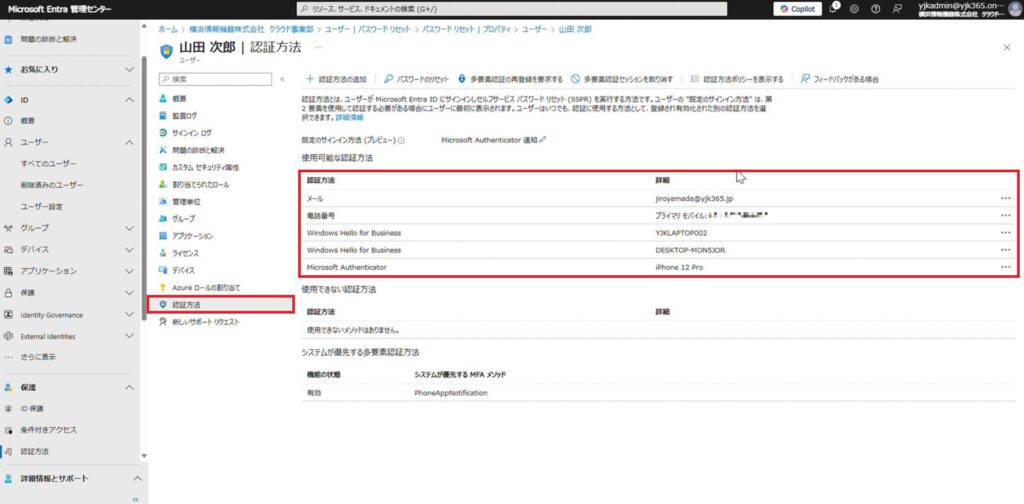Collapse the user resource menu chevrons
Image resolution: width=1024 pixels, height=504 pixels.
(x=282, y=79)
